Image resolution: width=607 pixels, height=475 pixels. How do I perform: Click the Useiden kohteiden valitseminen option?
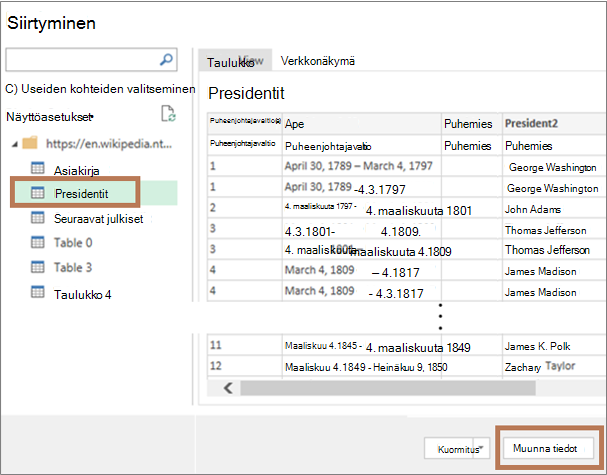click(x=100, y=89)
